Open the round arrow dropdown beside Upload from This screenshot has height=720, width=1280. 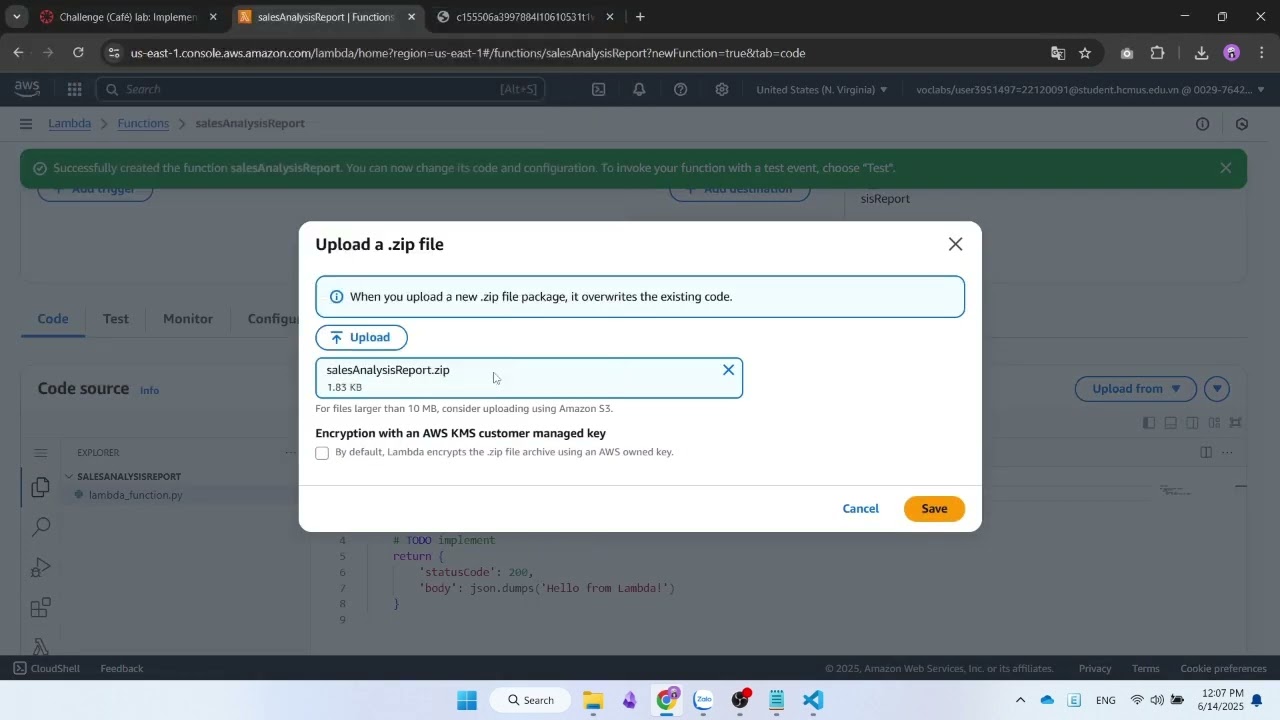1217,389
